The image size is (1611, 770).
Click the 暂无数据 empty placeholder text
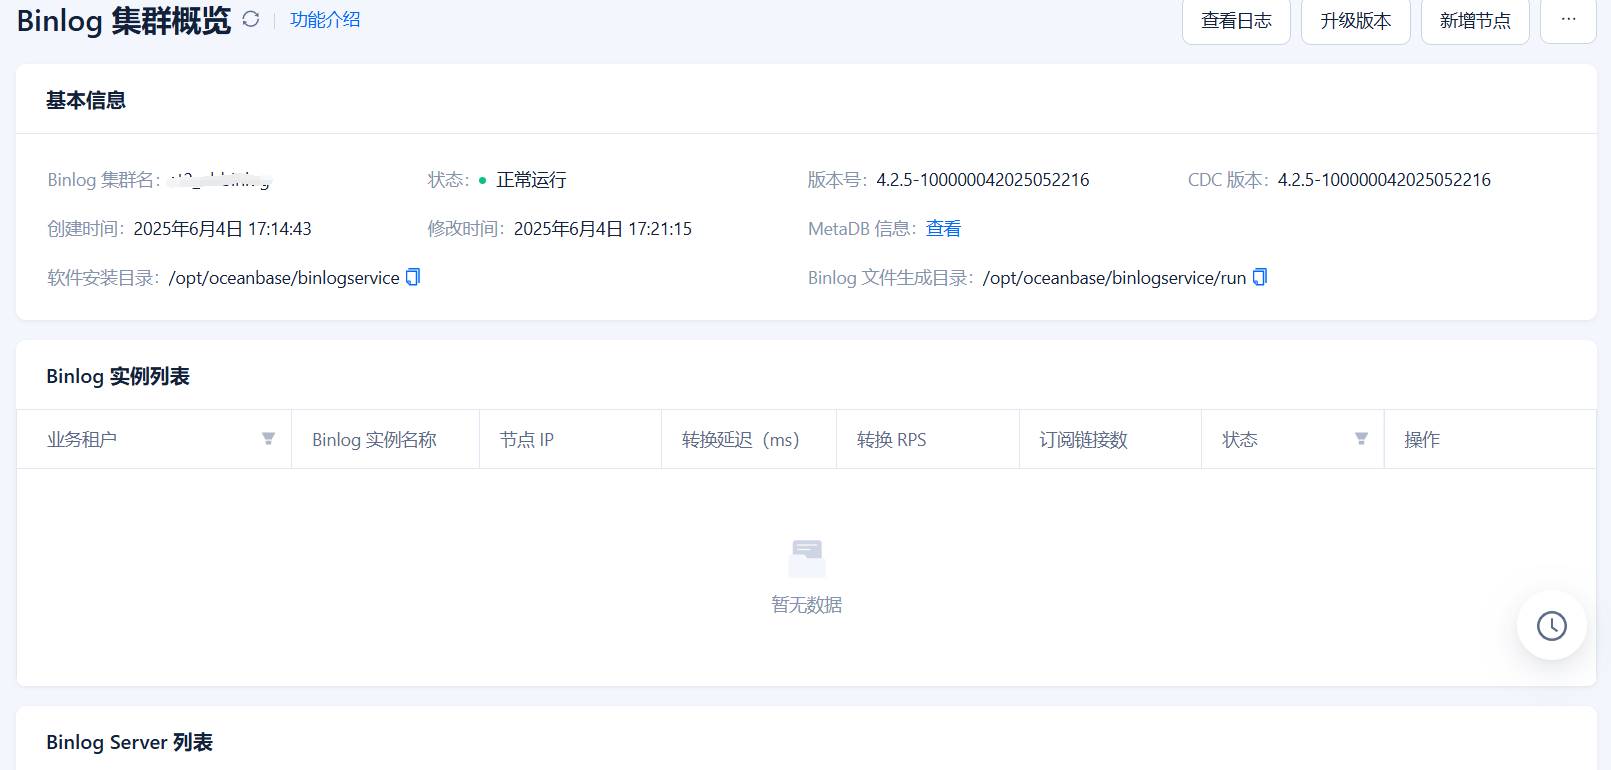pyautogui.click(x=807, y=605)
